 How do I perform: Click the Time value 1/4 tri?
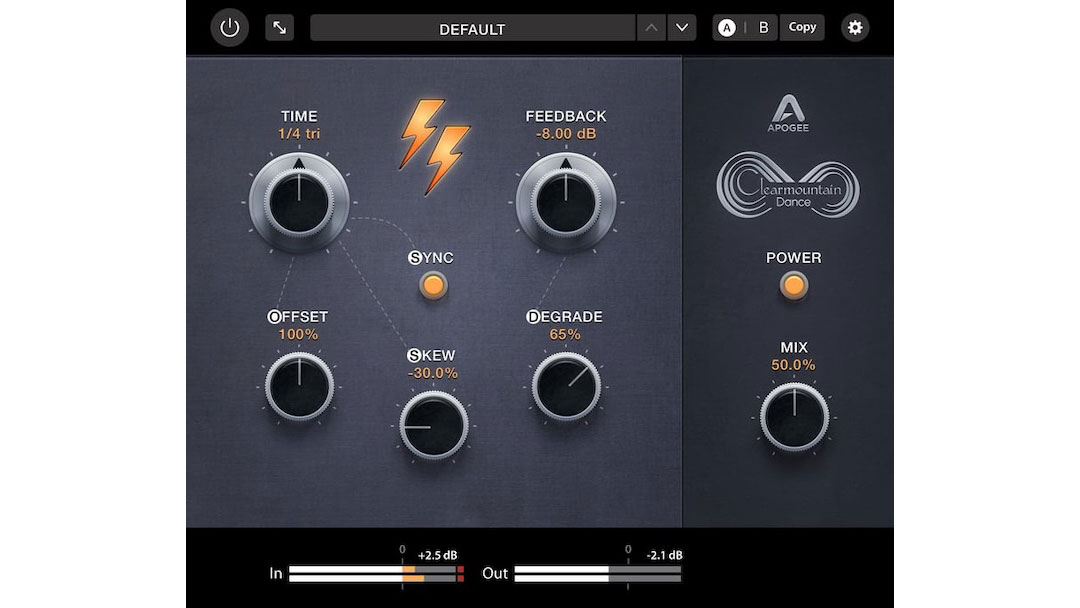(299, 133)
